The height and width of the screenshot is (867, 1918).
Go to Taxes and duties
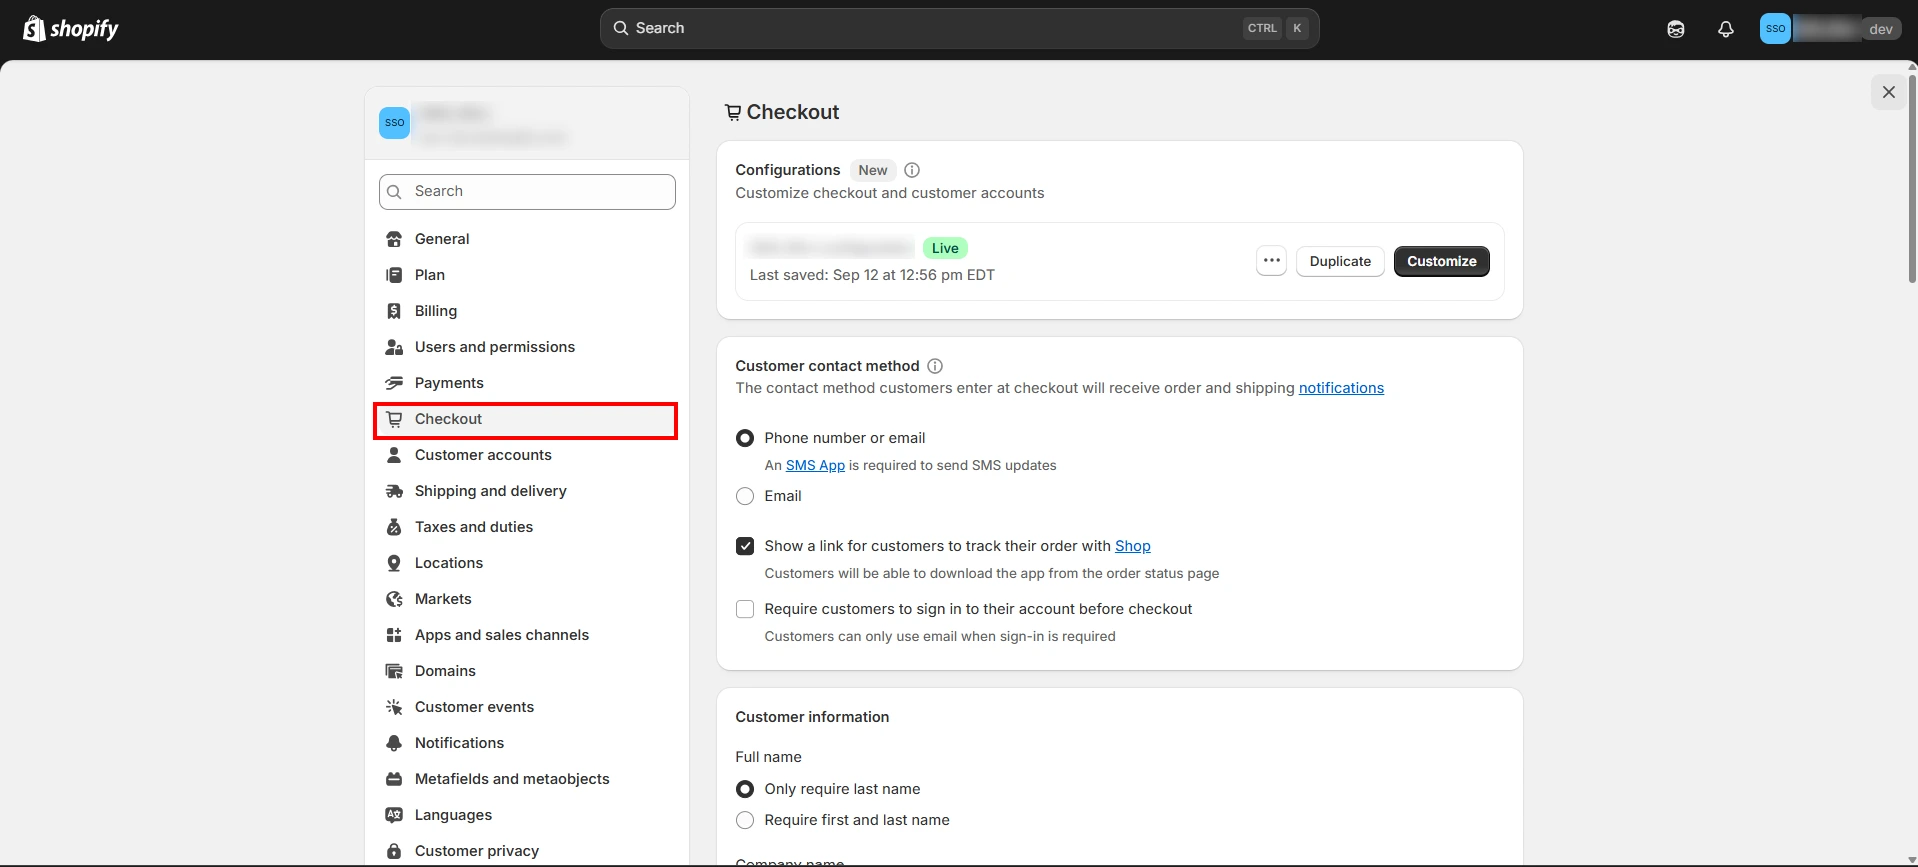pos(526,527)
